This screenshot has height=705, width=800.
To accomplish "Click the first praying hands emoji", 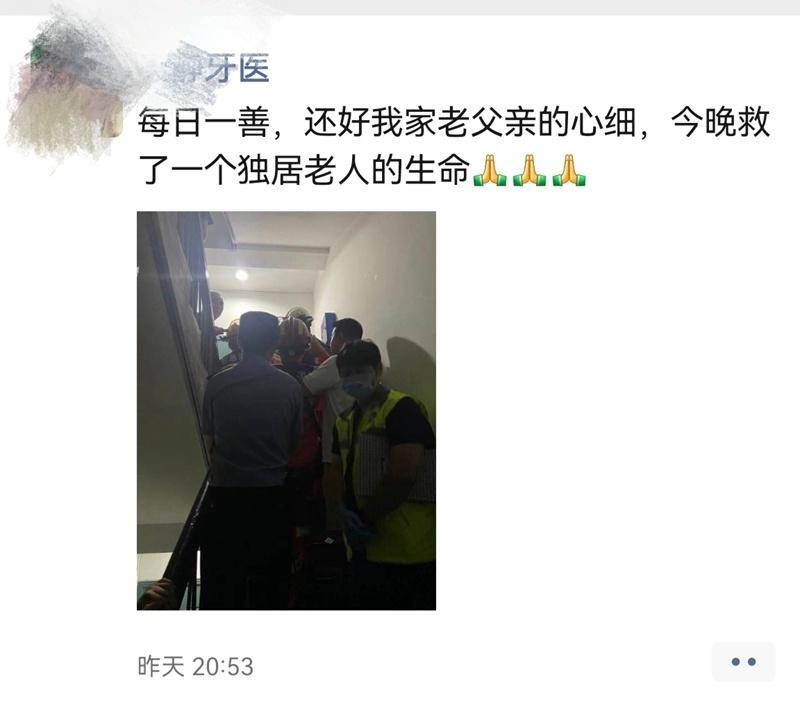I will [x=489, y=170].
